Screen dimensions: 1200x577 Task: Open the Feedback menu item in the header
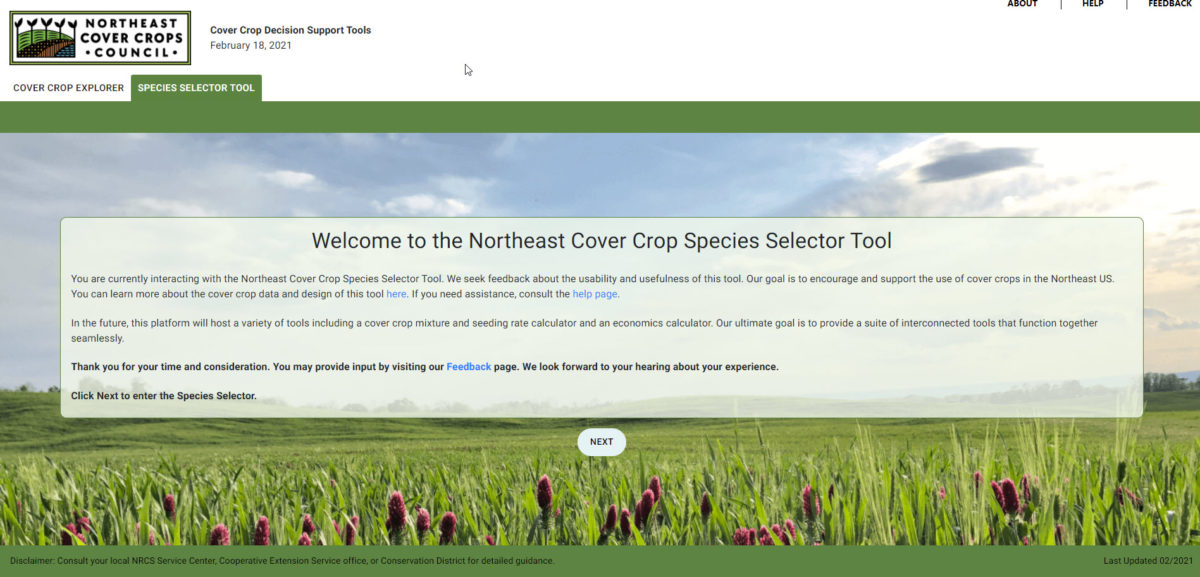pos(1170,4)
